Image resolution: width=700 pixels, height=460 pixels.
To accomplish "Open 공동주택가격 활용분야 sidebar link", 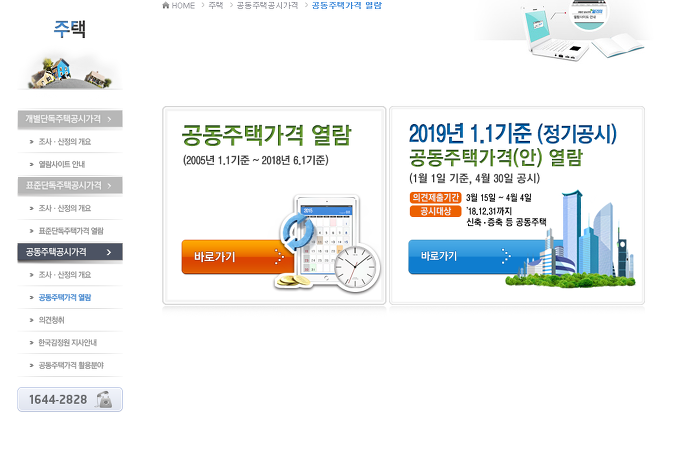I will click(71, 365).
